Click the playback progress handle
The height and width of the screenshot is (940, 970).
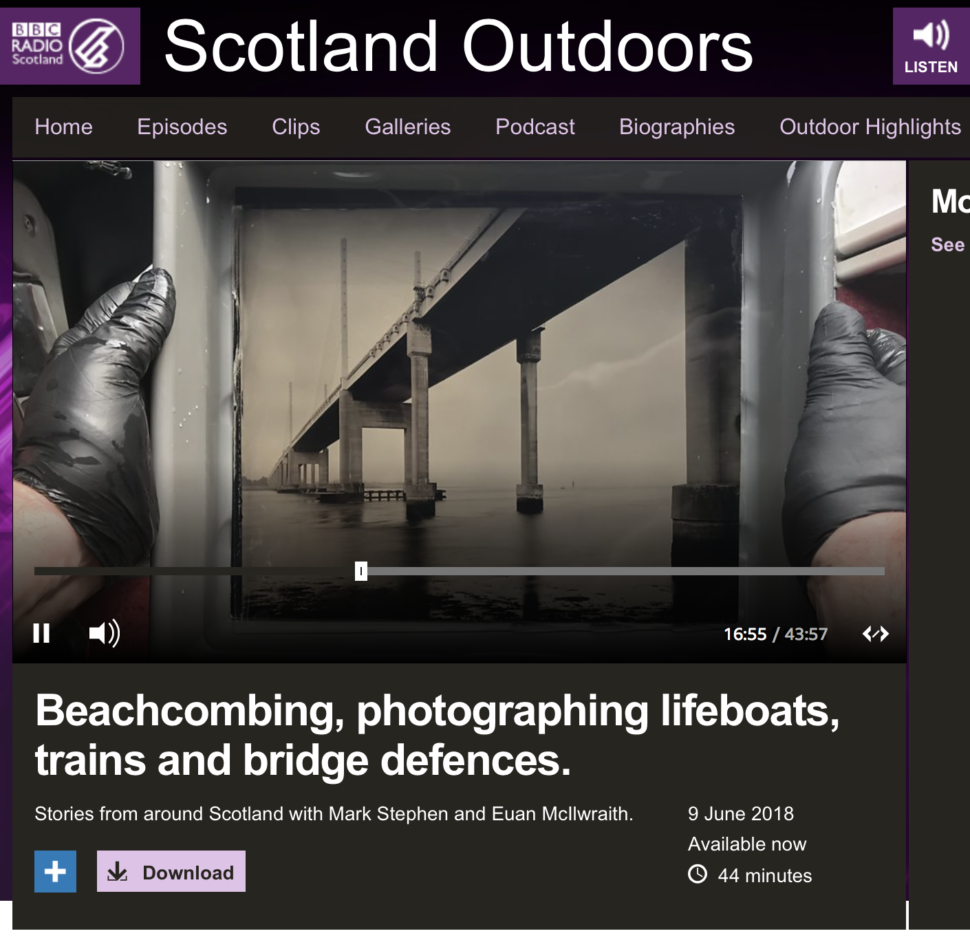361,571
